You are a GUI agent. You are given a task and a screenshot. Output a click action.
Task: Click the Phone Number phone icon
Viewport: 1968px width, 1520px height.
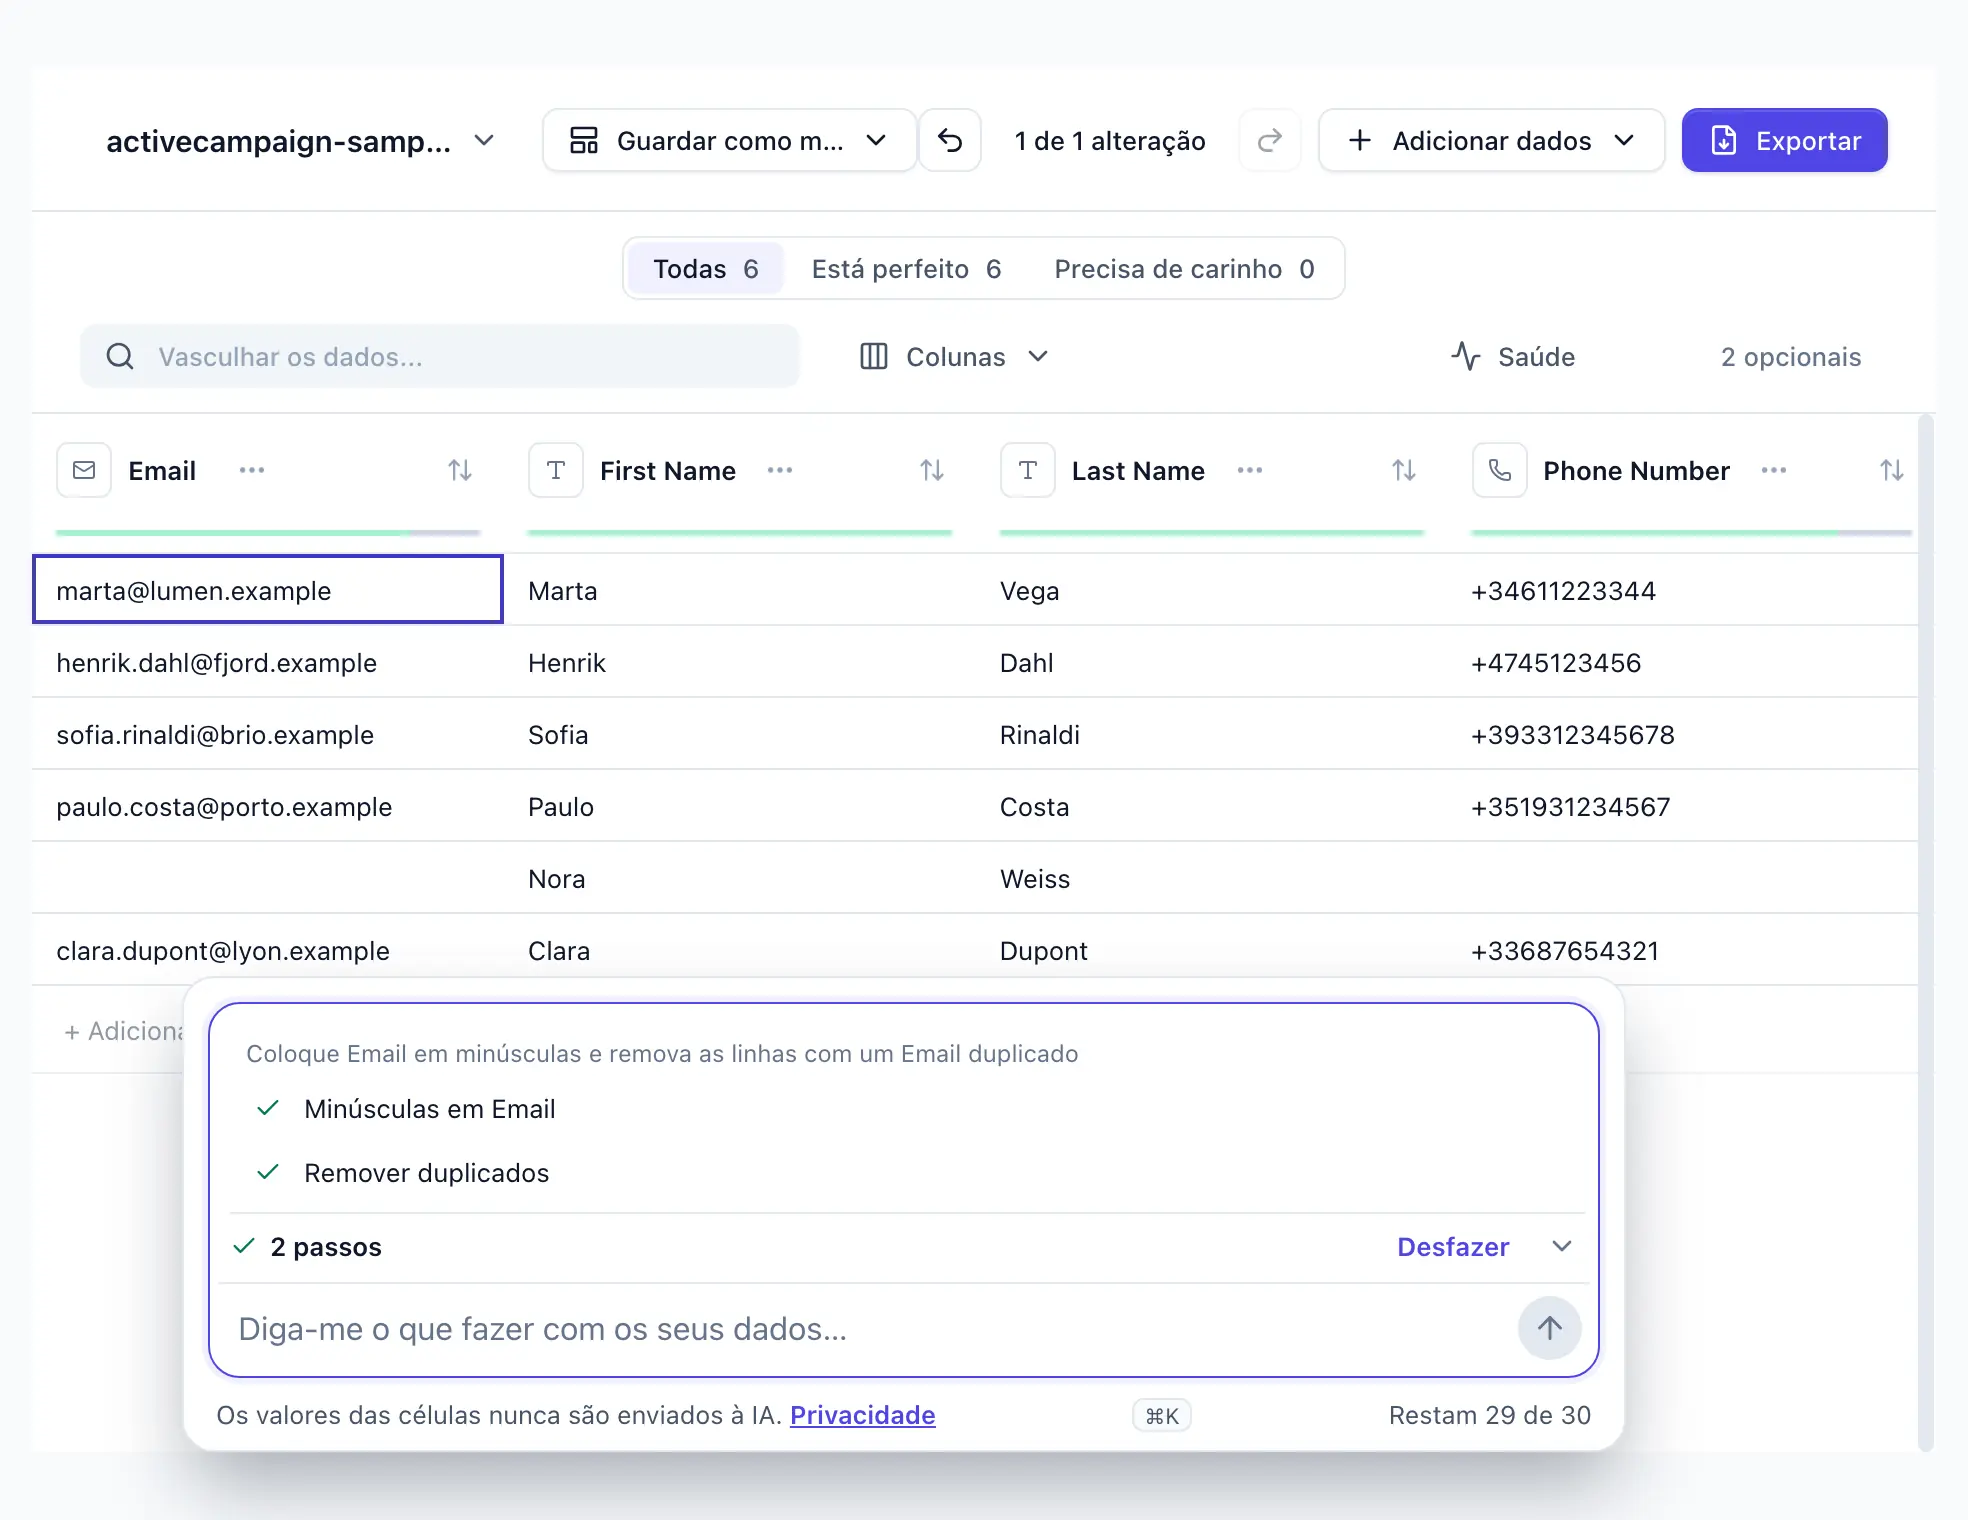(1500, 470)
